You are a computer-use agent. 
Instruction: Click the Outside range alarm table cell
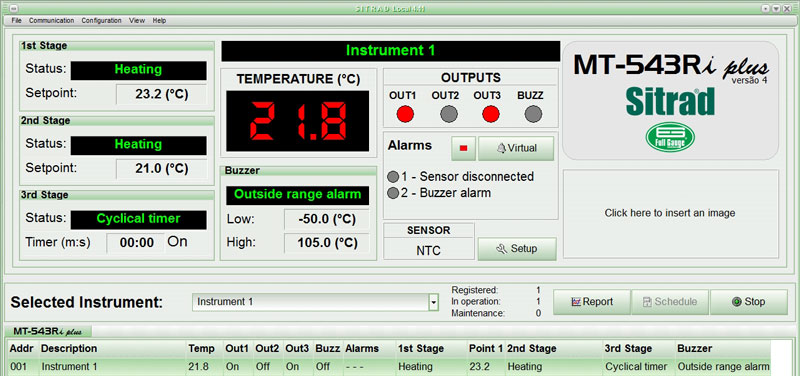click(x=723, y=366)
